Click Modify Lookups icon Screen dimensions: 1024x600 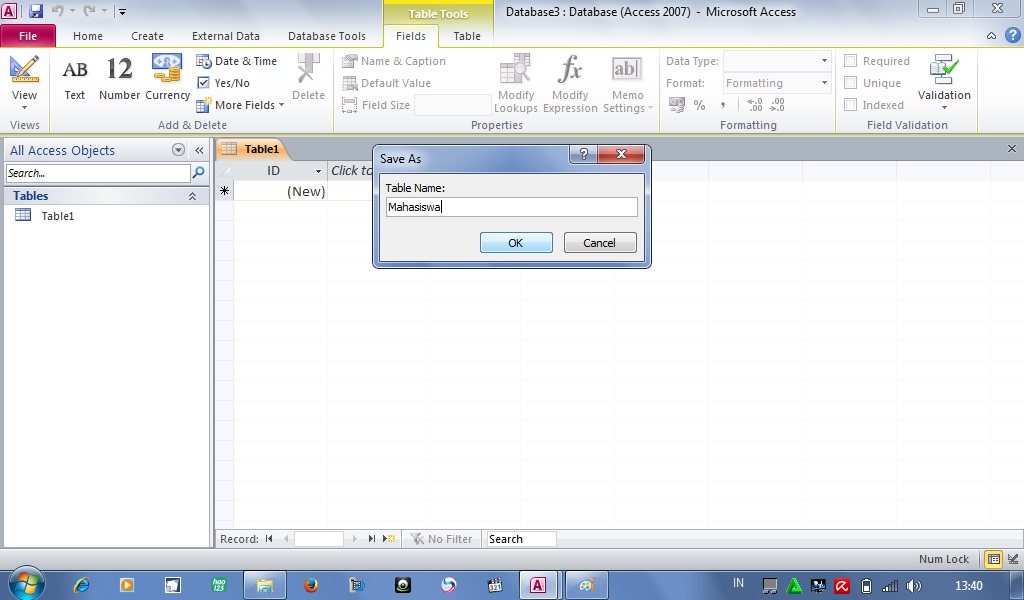[516, 84]
